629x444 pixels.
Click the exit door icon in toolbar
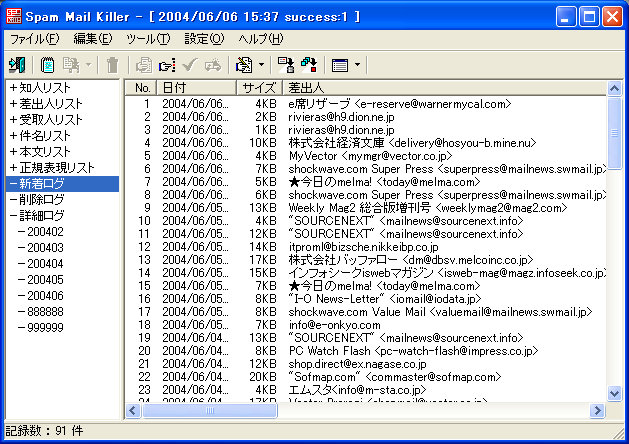coord(17,65)
